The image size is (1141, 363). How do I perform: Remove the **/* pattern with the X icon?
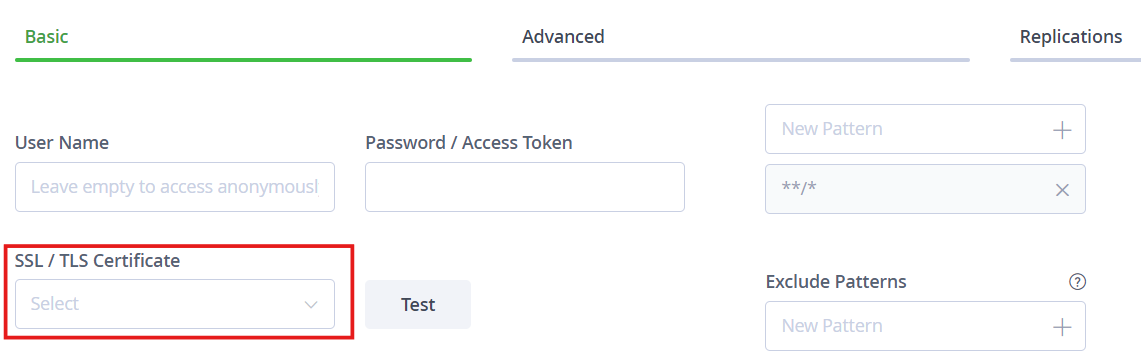point(1062,190)
